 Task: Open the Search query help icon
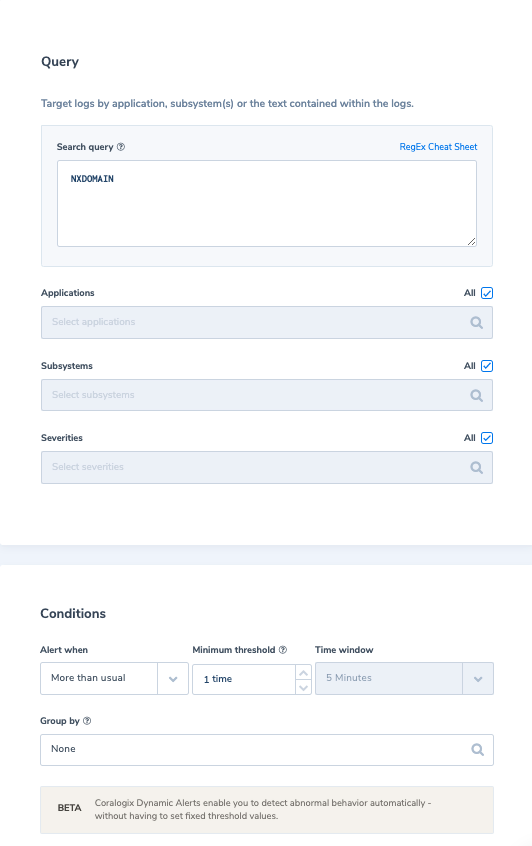point(121,147)
